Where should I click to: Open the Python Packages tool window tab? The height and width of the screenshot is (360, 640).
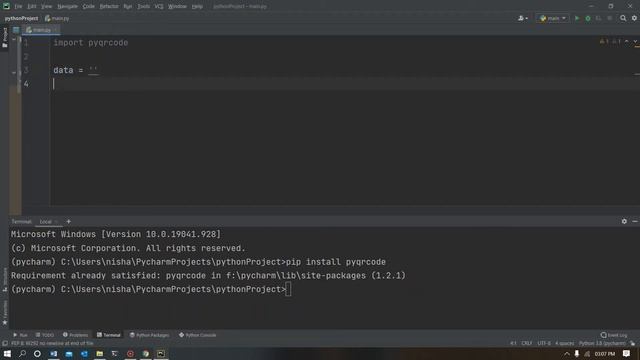(x=149, y=335)
